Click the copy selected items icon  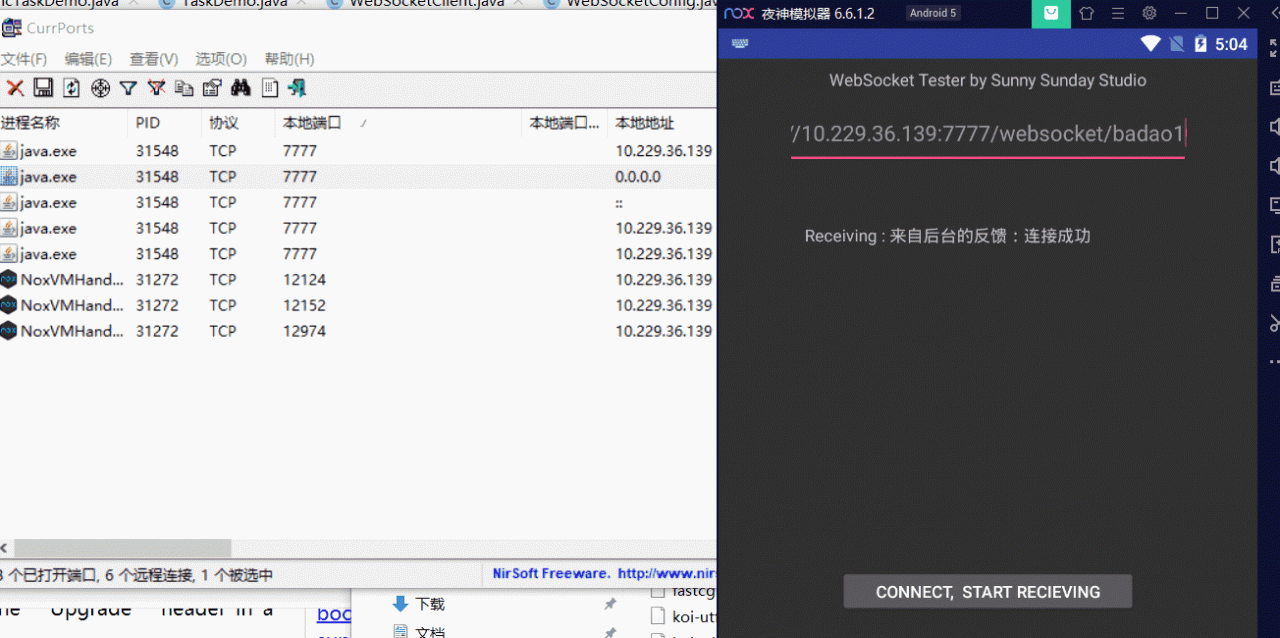pyautogui.click(x=184, y=88)
